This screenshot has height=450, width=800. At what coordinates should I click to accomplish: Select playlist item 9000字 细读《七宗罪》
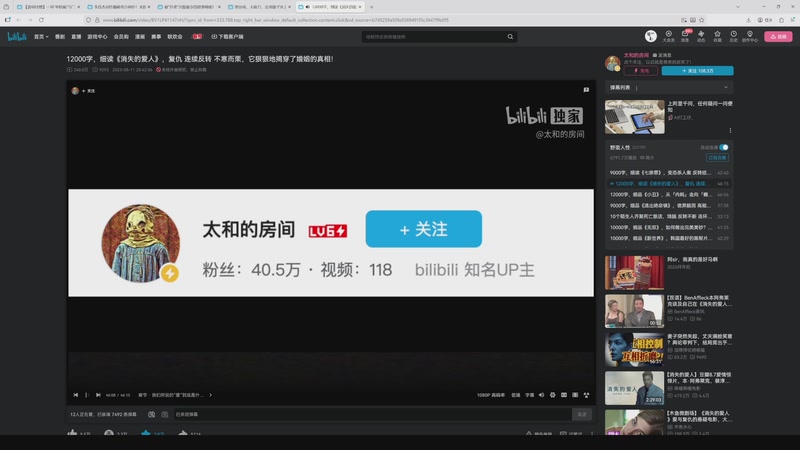[669, 173]
